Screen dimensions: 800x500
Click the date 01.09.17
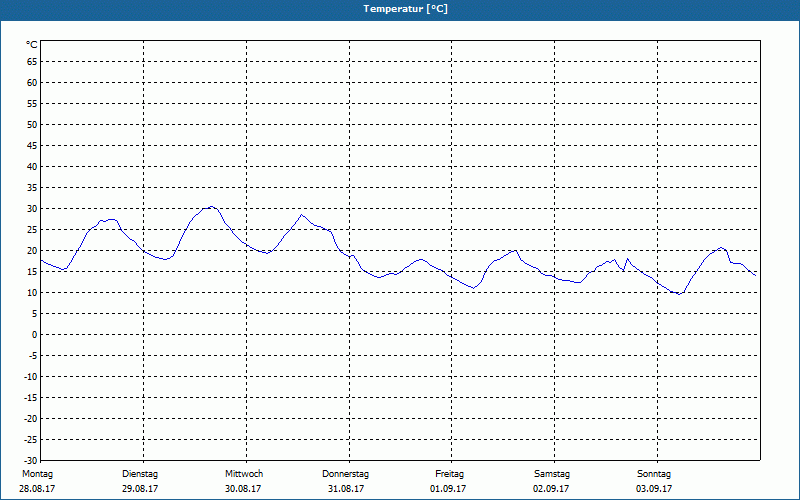click(x=448, y=489)
